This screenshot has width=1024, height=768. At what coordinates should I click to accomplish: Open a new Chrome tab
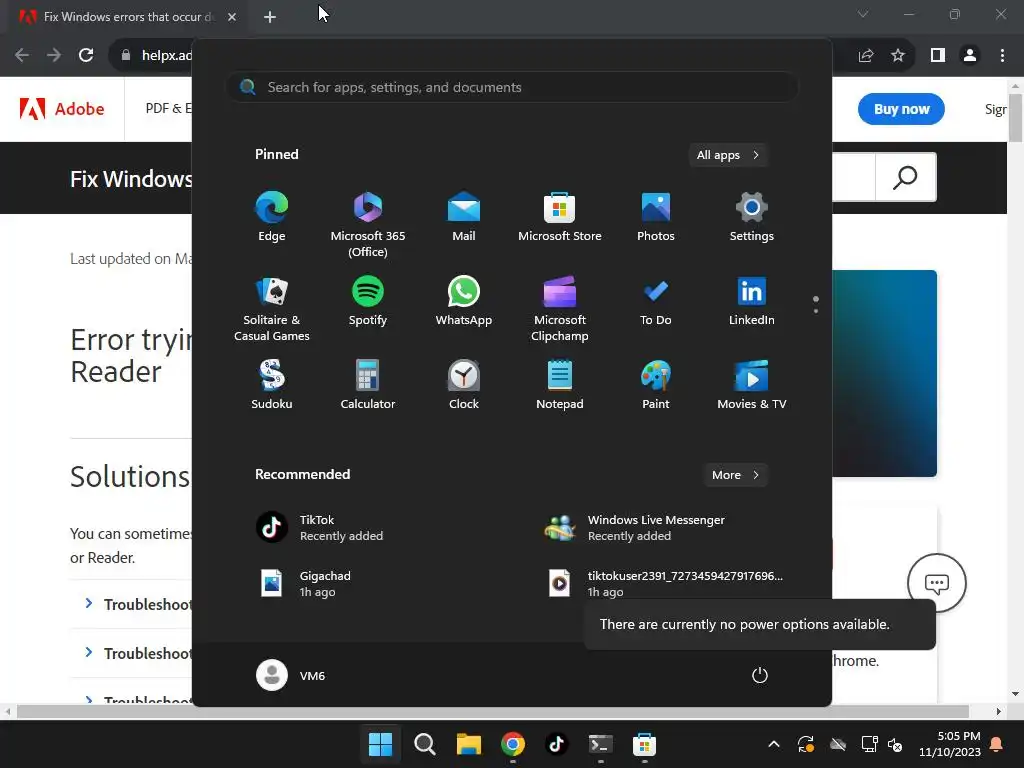pyautogui.click(x=270, y=17)
